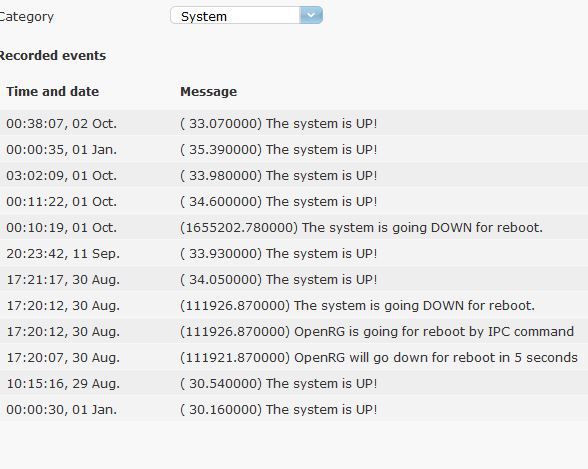Click the 30.160000 system is UP message

[279, 409]
